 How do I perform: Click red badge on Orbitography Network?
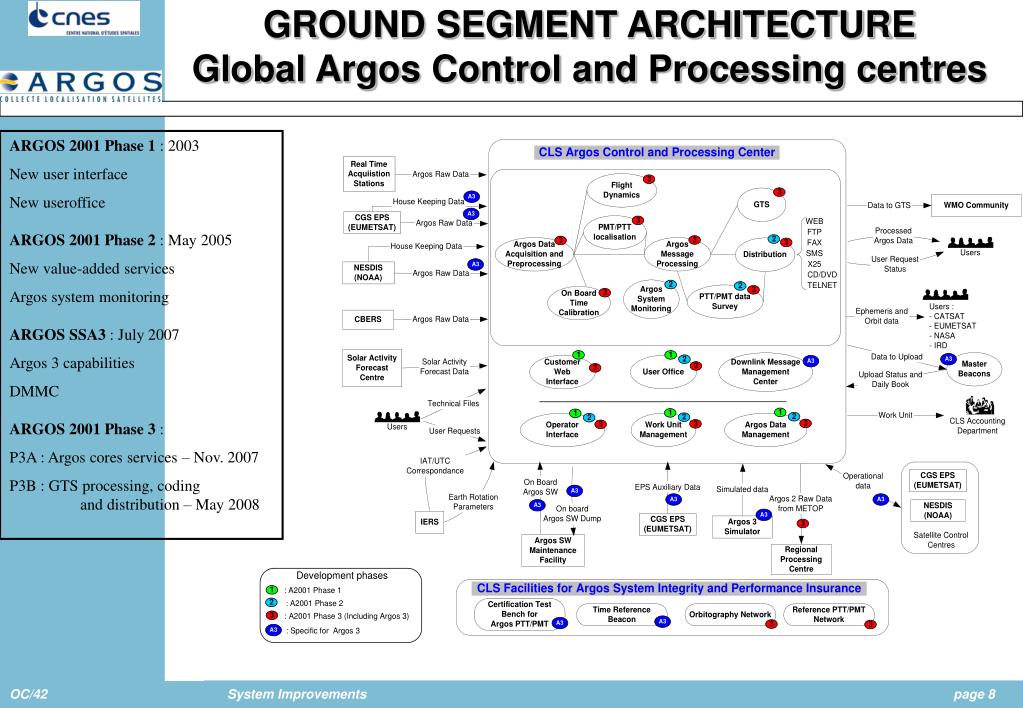click(771, 624)
